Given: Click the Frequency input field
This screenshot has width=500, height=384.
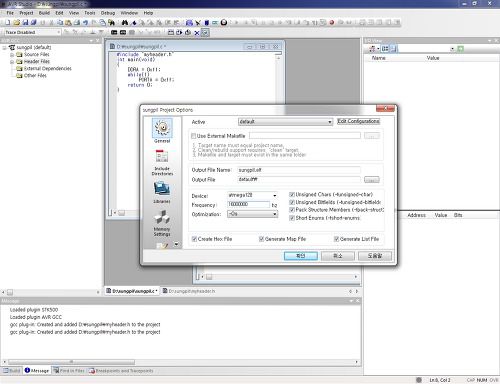Looking at the screenshot, I should click(x=249, y=204).
